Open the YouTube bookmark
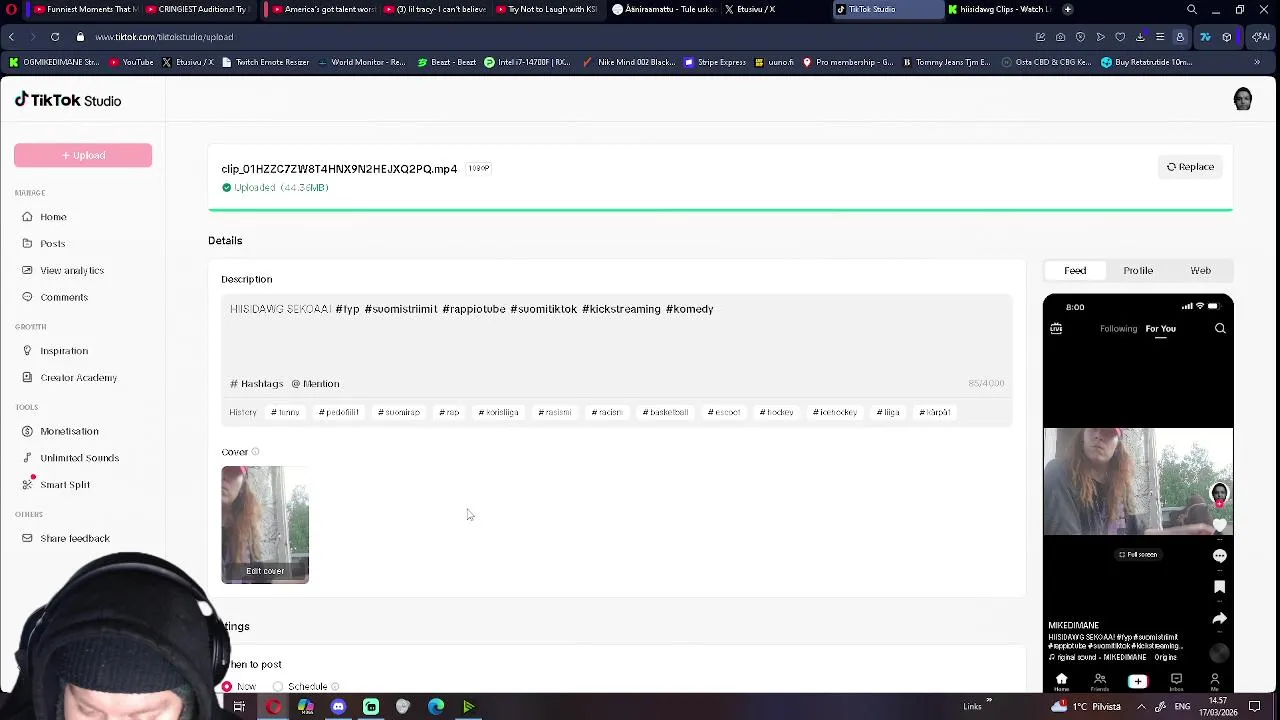 point(131,62)
